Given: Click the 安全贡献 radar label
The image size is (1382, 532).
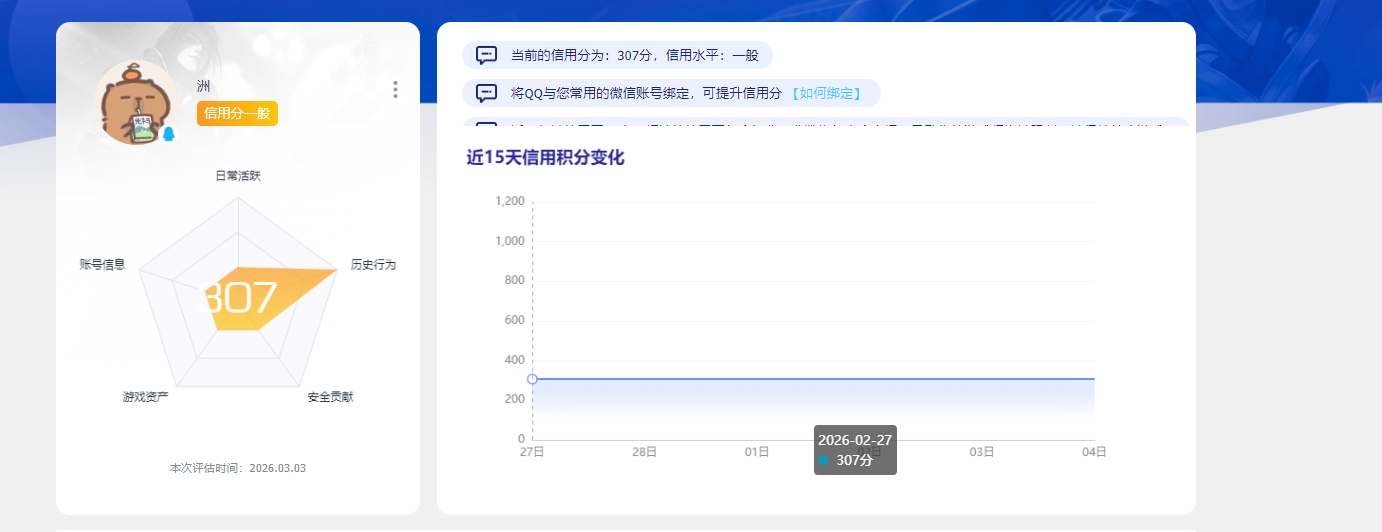Looking at the screenshot, I should (x=330, y=397).
